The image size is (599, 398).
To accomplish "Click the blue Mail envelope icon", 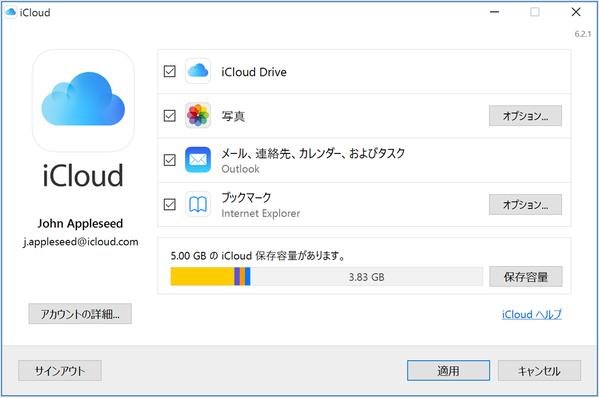I will click(198, 160).
